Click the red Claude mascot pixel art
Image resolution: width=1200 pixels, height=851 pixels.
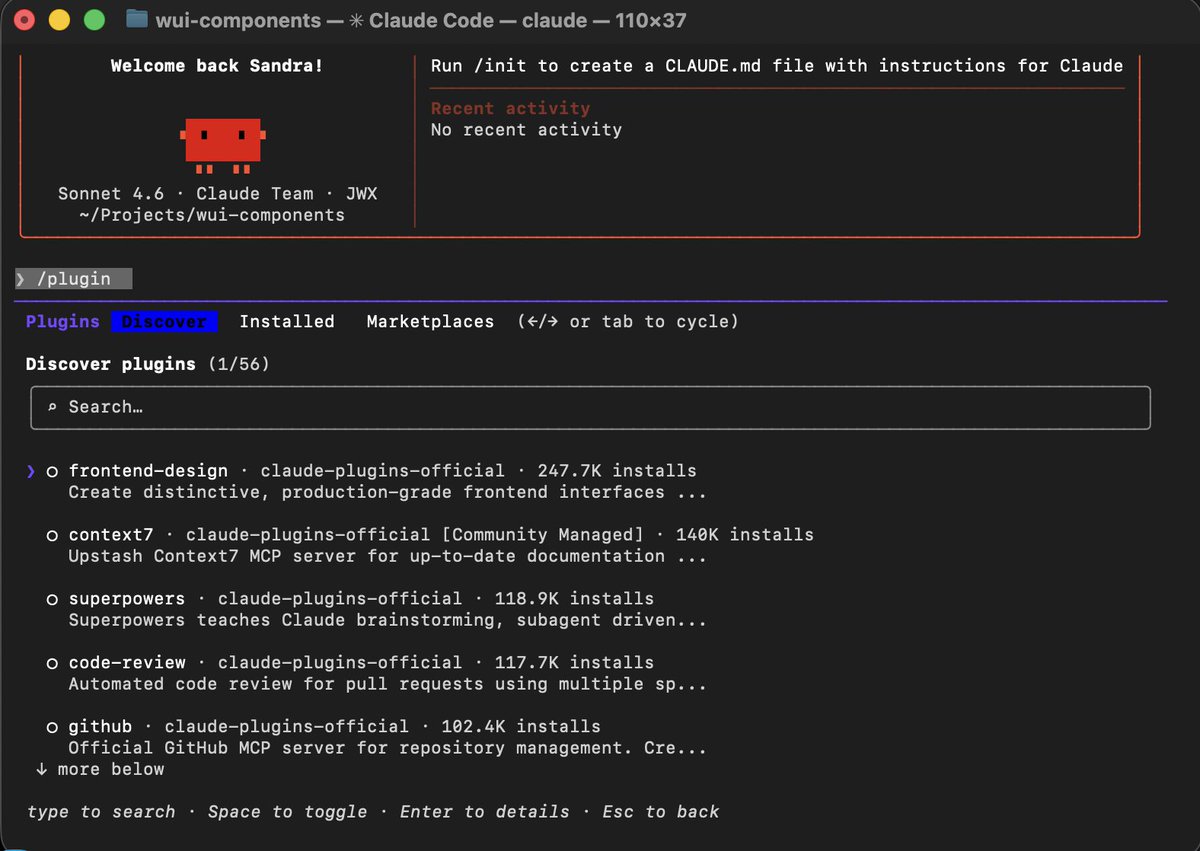coord(222,145)
